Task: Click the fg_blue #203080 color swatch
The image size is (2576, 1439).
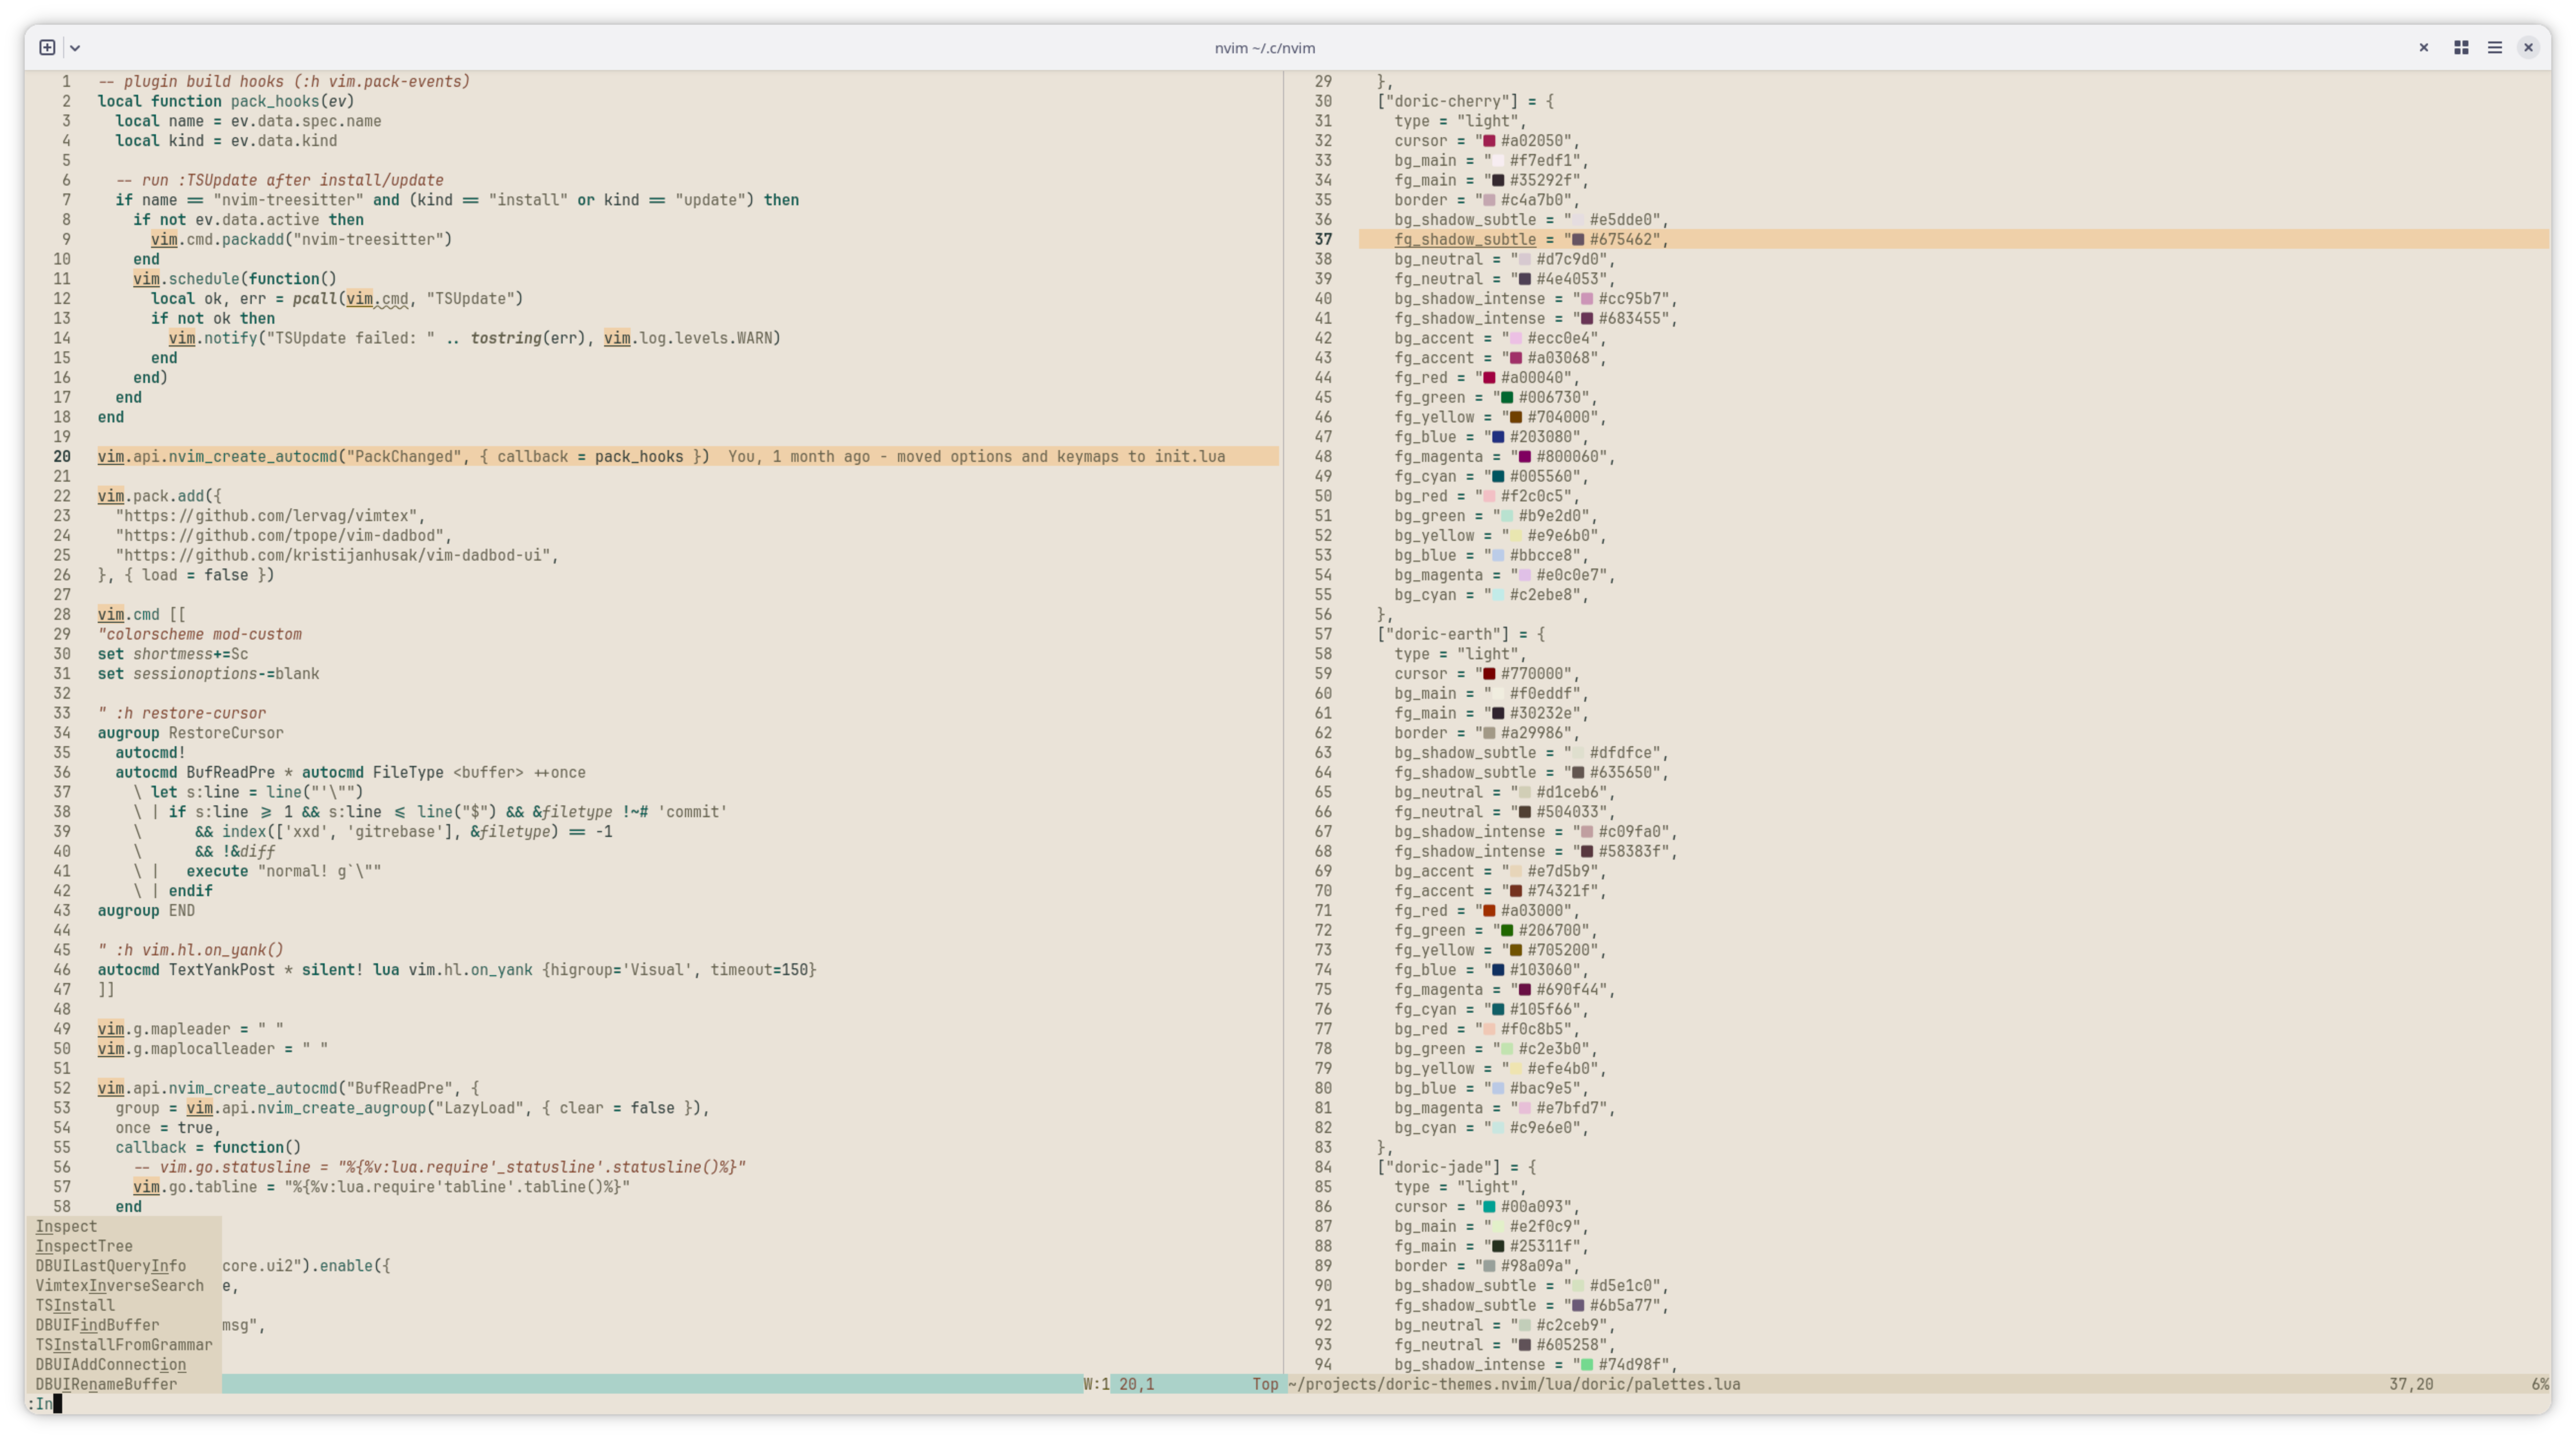Action: [x=1498, y=437]
